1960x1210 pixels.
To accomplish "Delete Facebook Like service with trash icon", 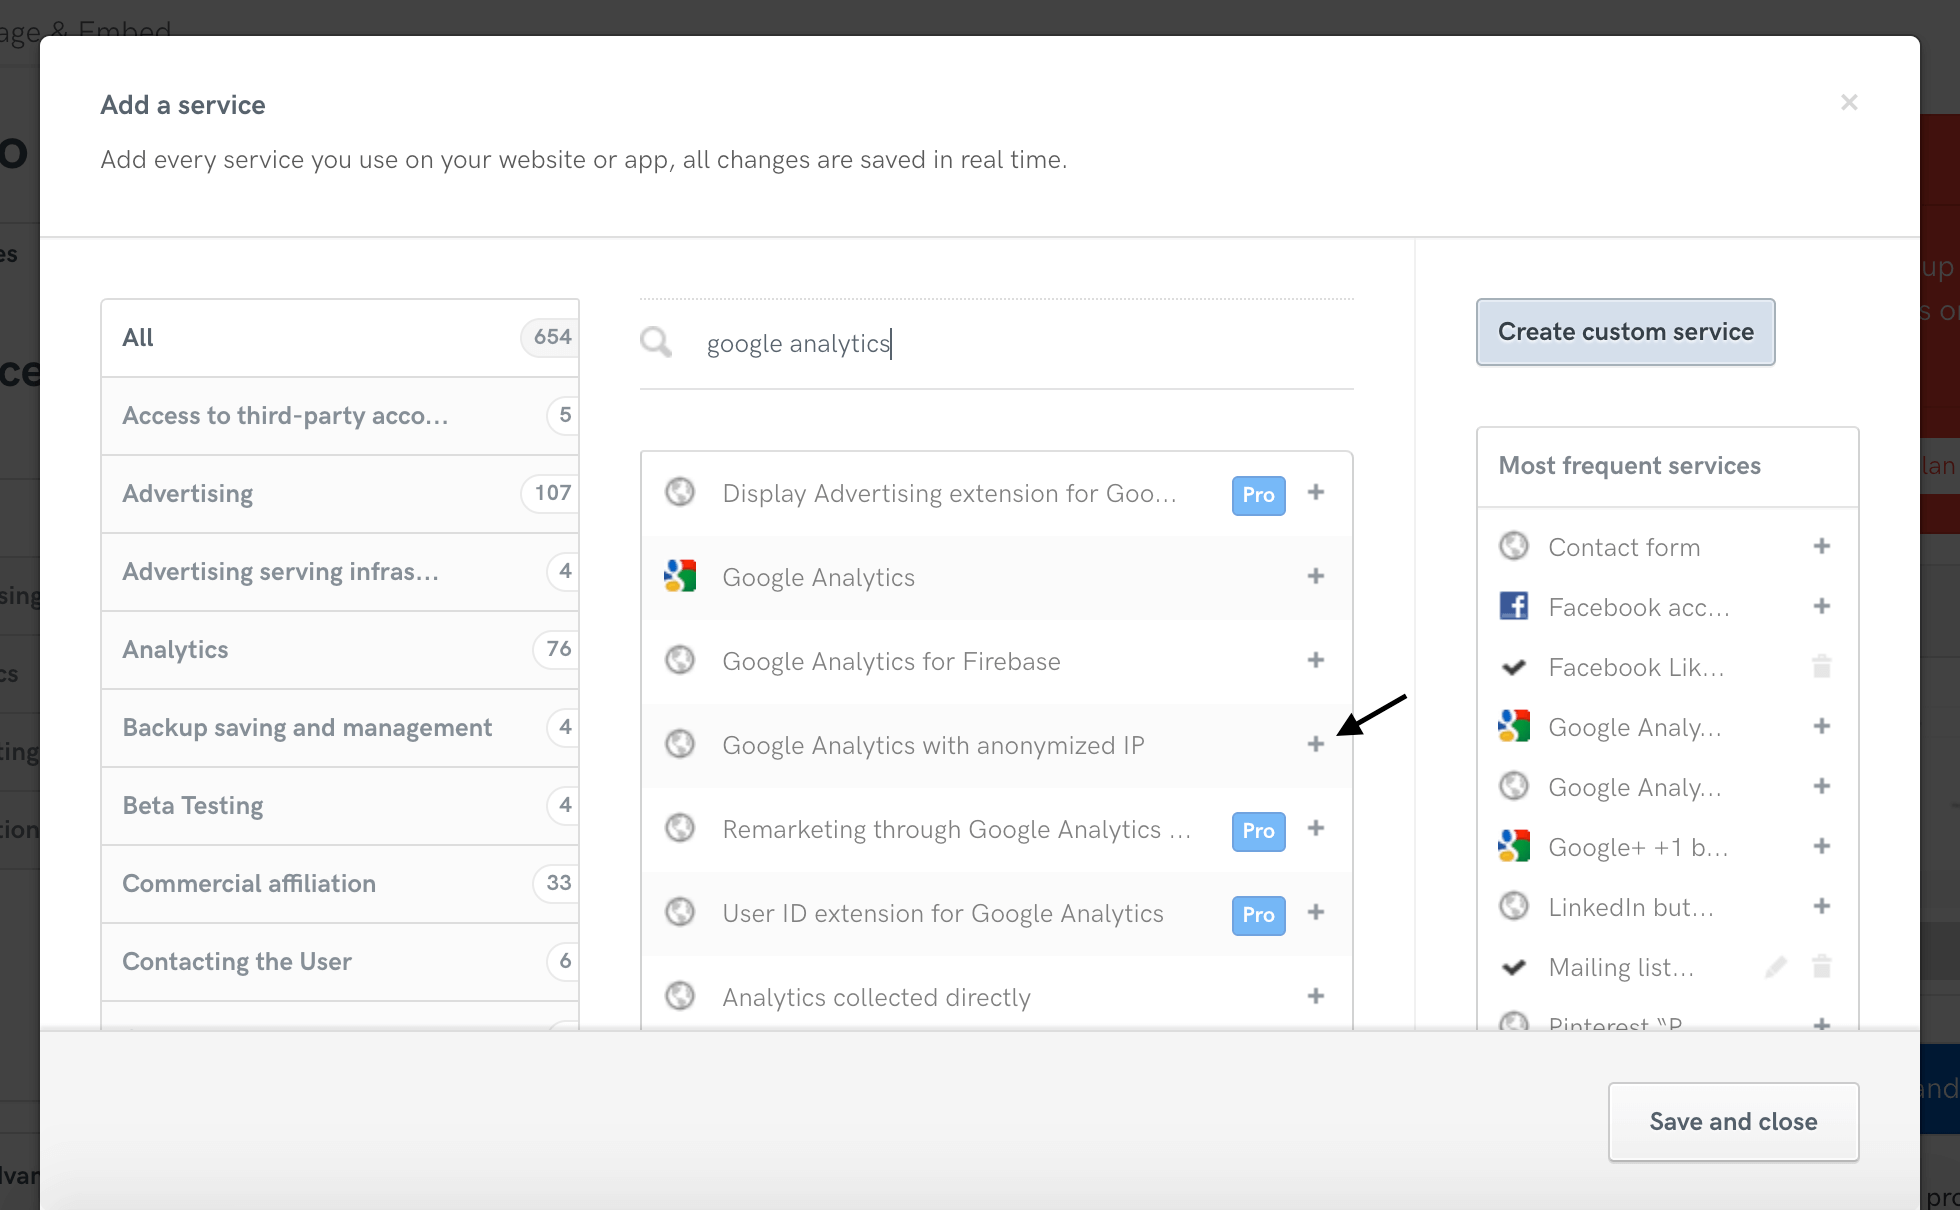I will point(1822,666).
